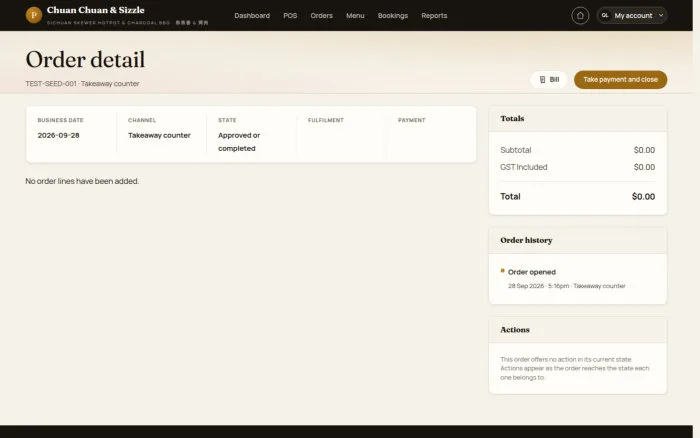700x438 pixels.
Task: Click the QL avatar badge
Action: coord(605,15)
